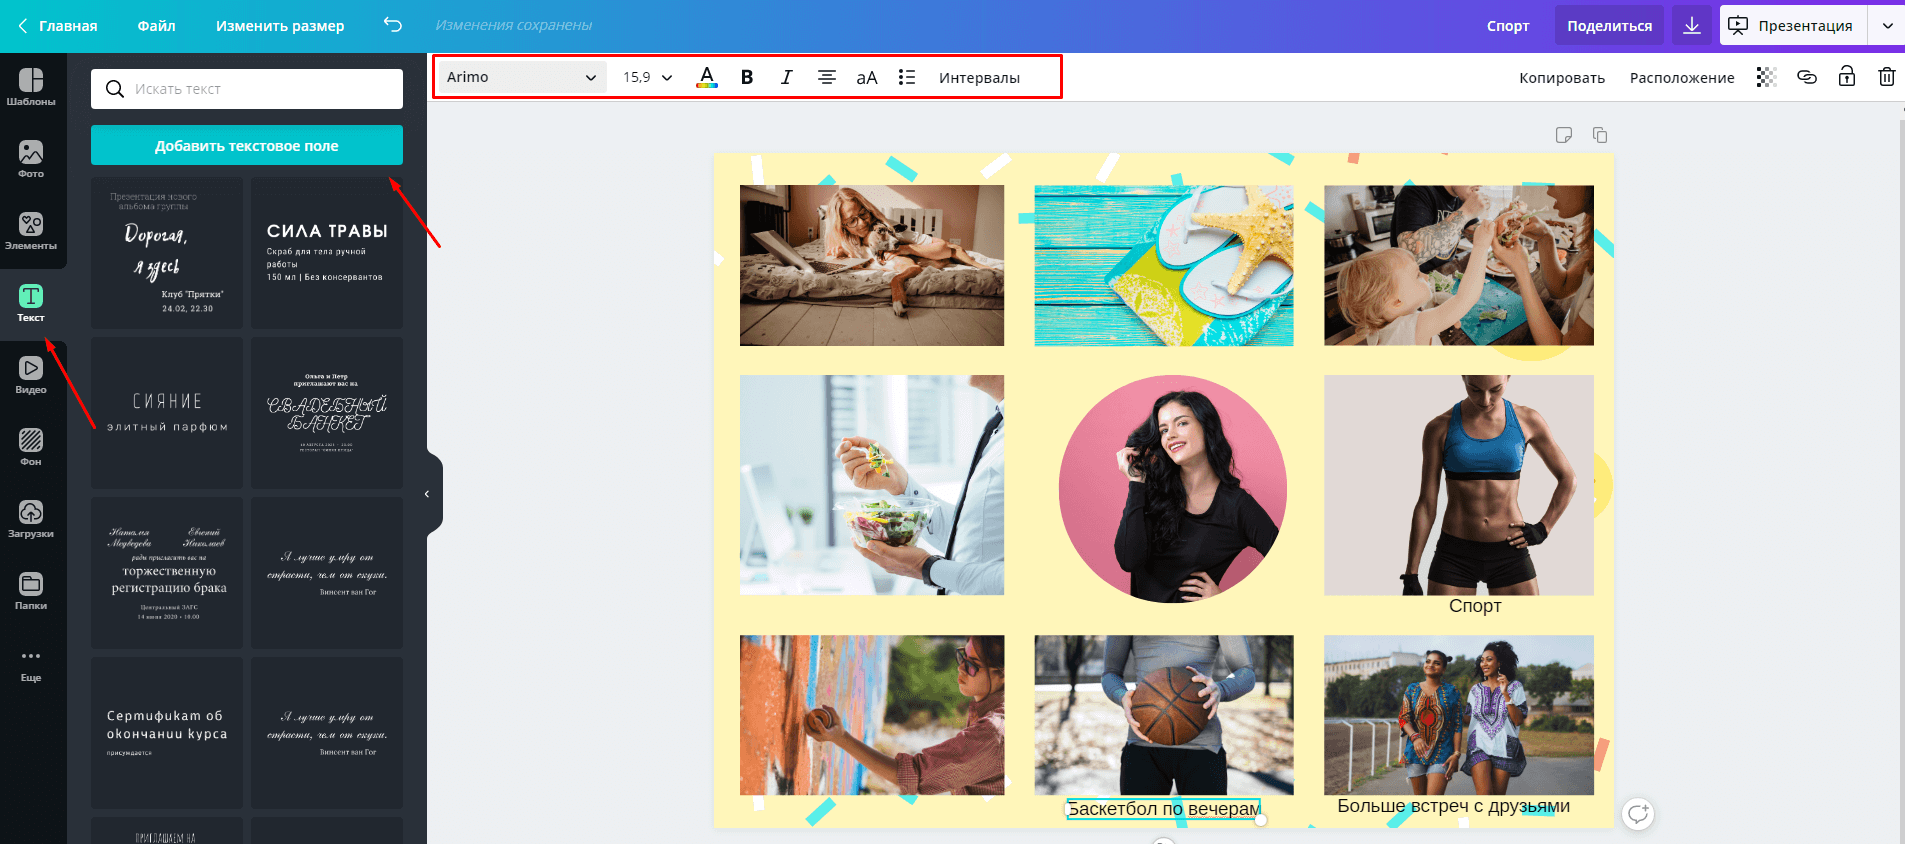Expand presentation options arrow
This screenshot has height=844, width=1905.
tap(1887, 25)
